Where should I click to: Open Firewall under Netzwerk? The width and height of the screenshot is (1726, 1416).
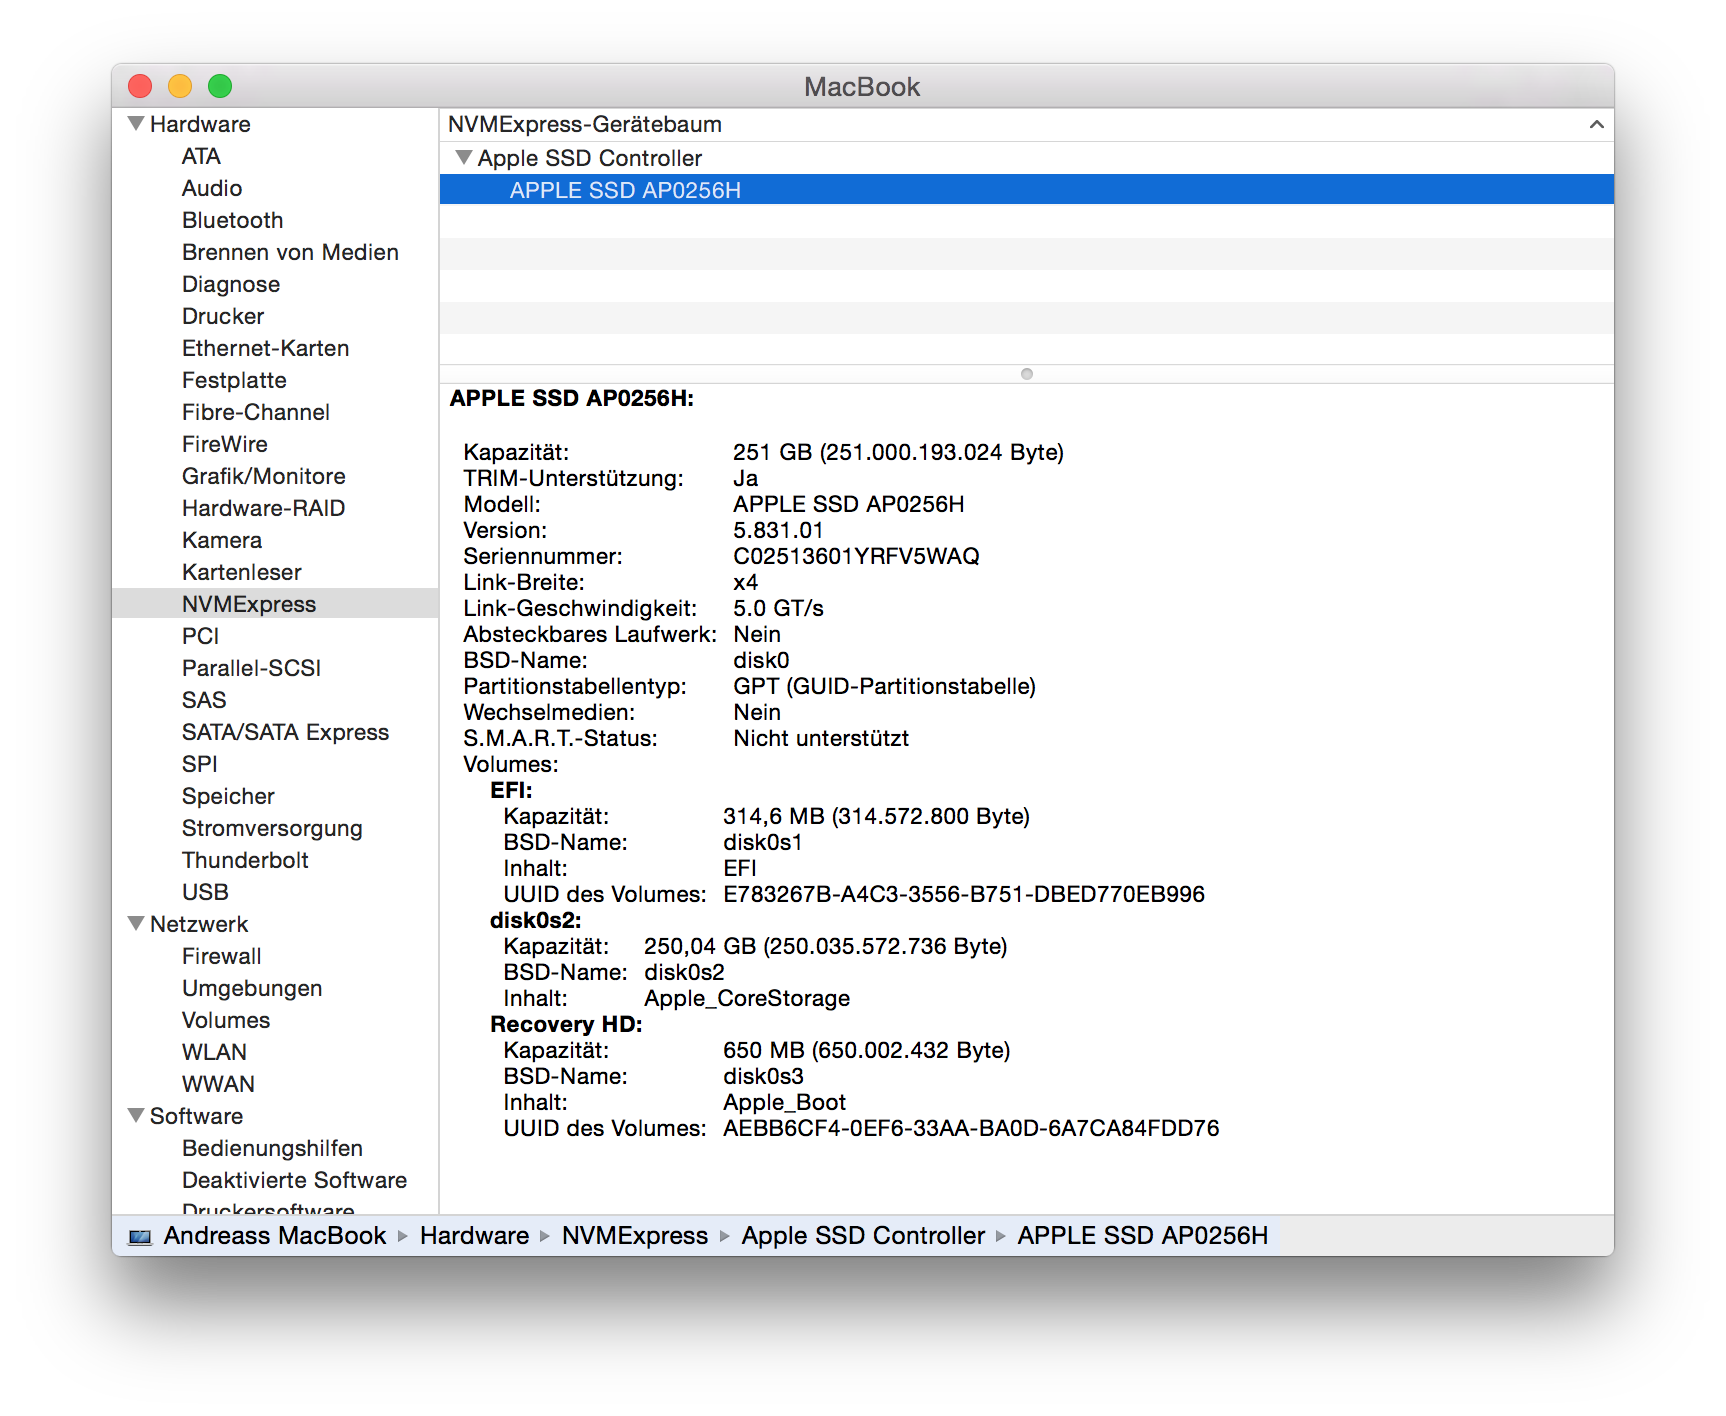[221, 956]
